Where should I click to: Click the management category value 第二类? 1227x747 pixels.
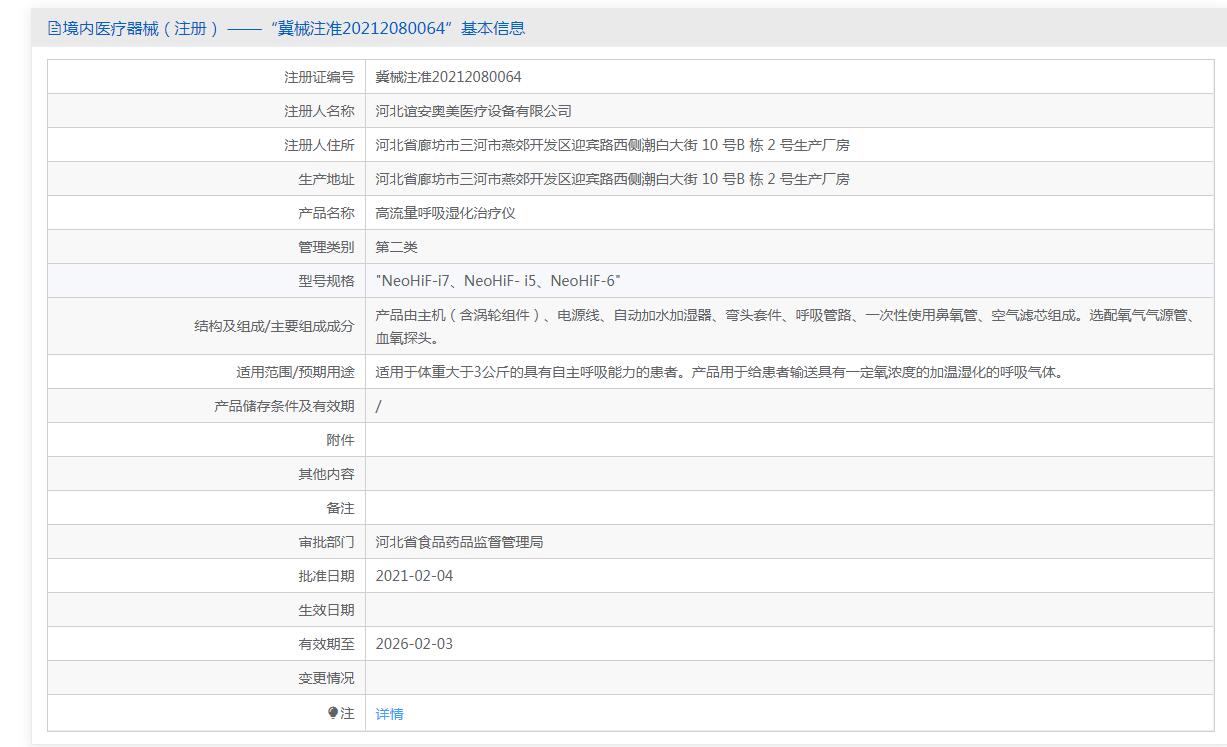(396, 247)
